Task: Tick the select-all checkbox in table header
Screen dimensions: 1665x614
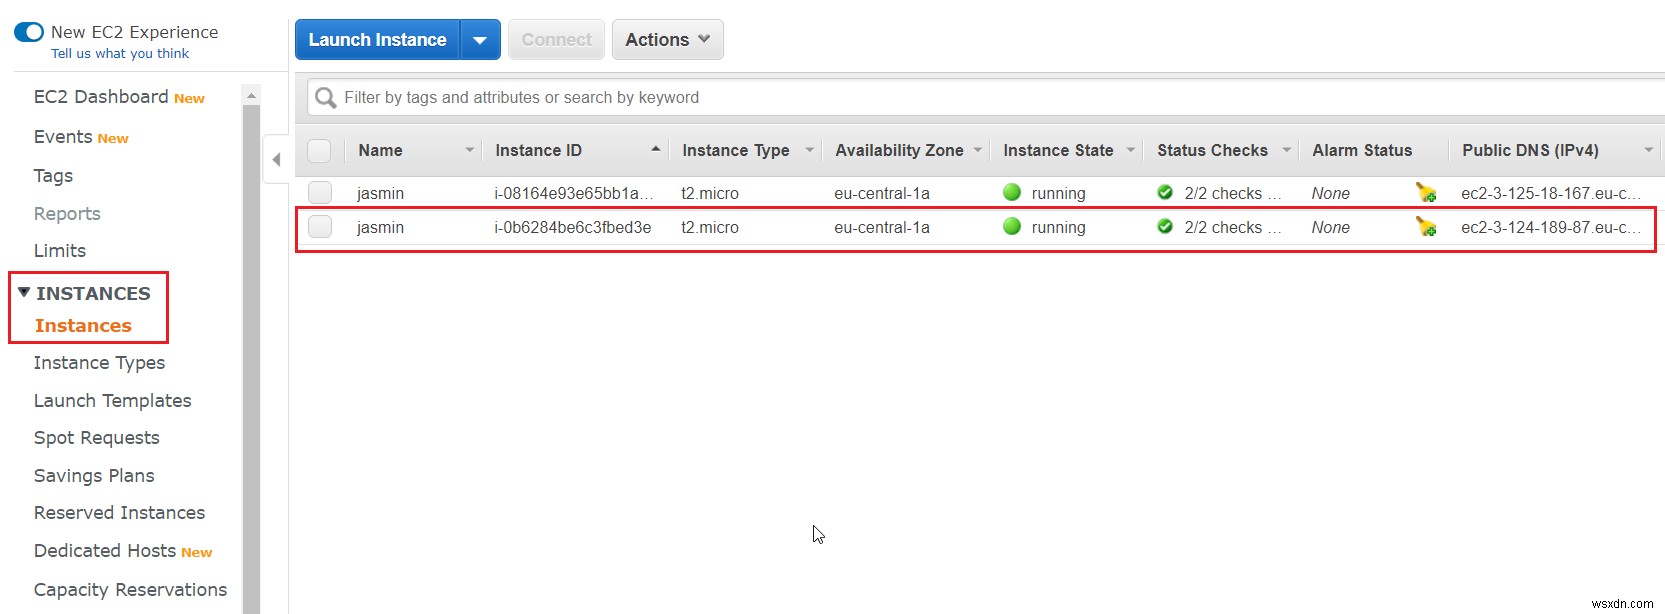Action: 319,151
